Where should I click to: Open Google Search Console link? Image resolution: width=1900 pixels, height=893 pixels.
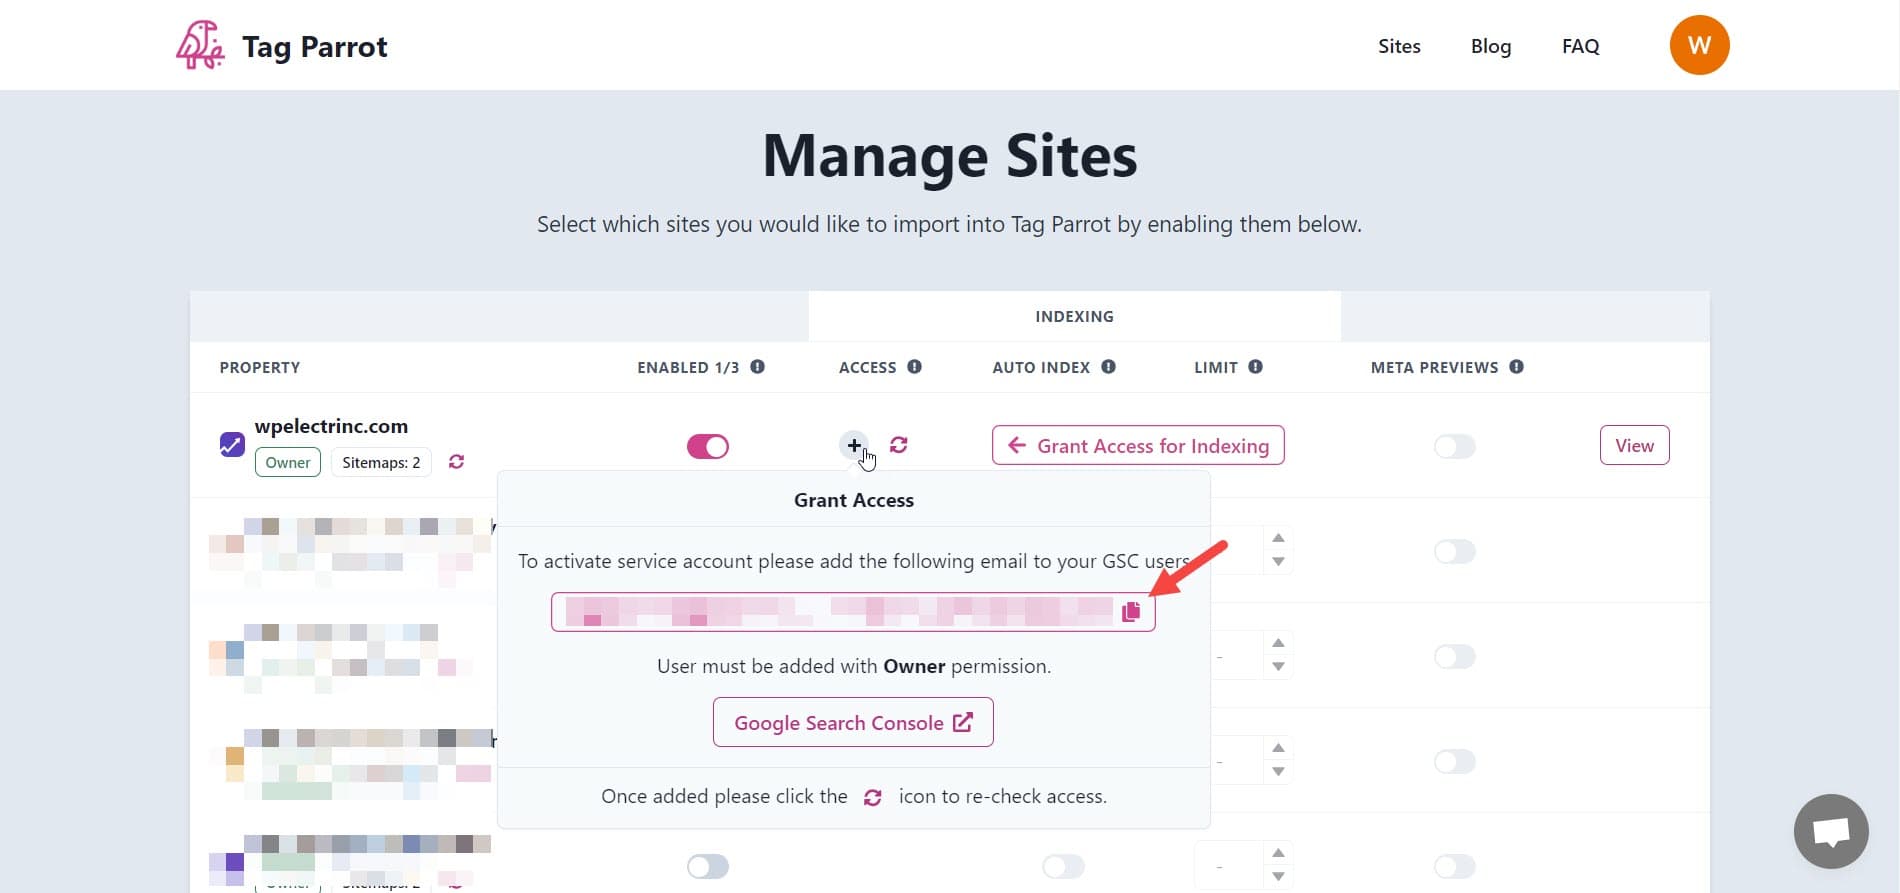tap(853, 722)
